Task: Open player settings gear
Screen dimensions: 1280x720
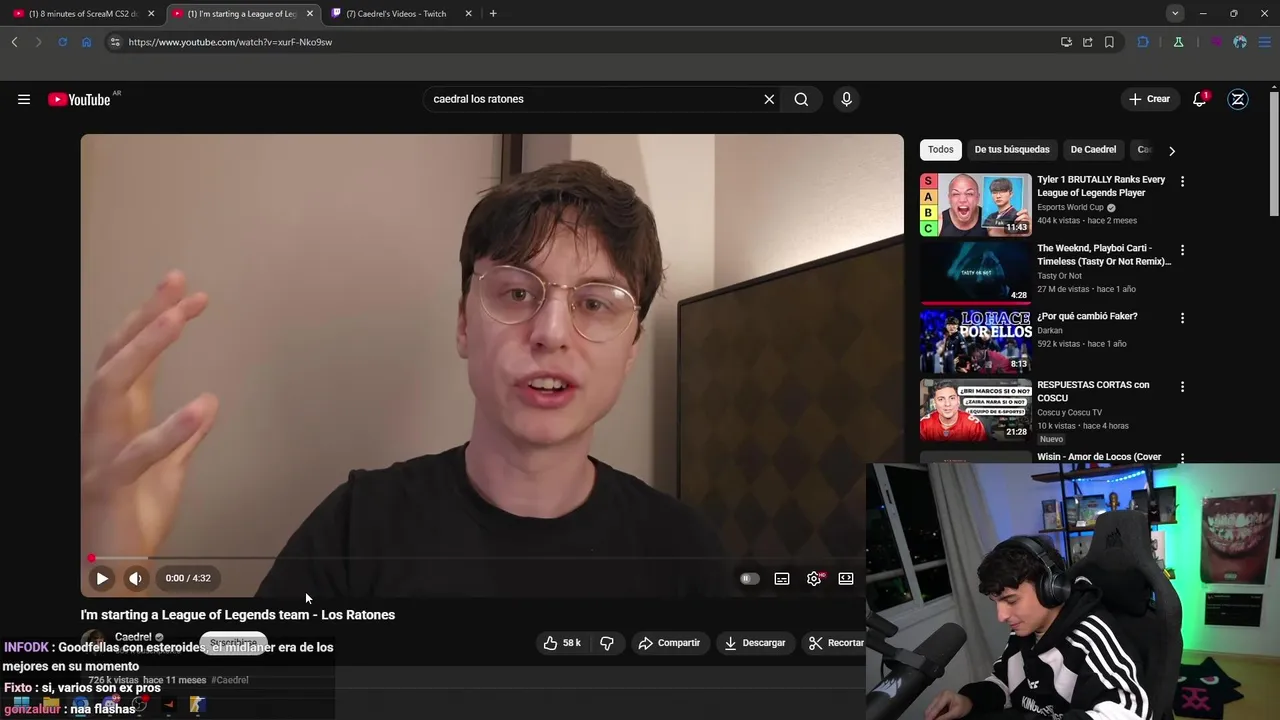Action: tap(814, 578)
